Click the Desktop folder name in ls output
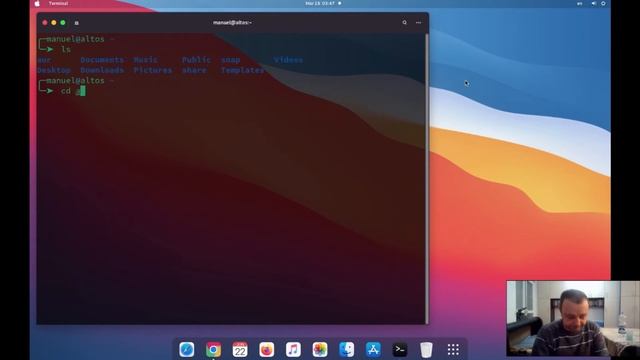This screenshot has width=640, height=360. (x=54, y=70)
